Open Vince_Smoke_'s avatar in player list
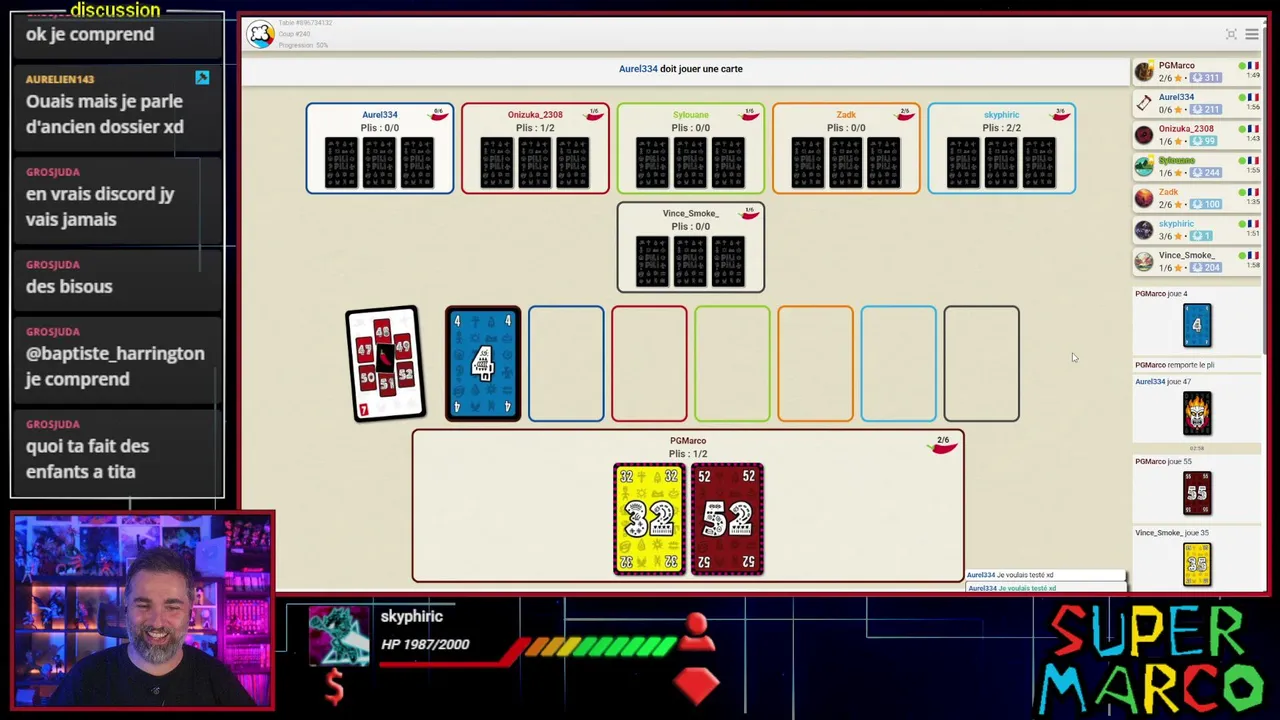This screenshot has width=1280, height=720. tap(1144, 261)
